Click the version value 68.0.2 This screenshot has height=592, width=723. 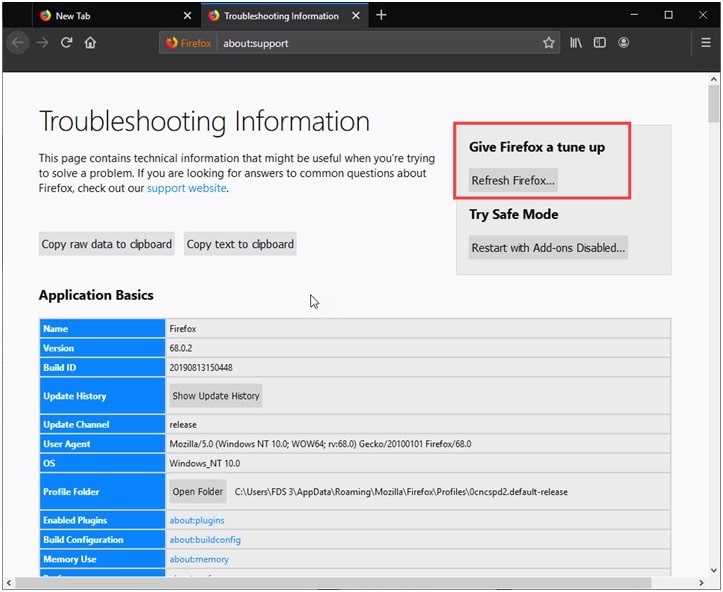180,348
